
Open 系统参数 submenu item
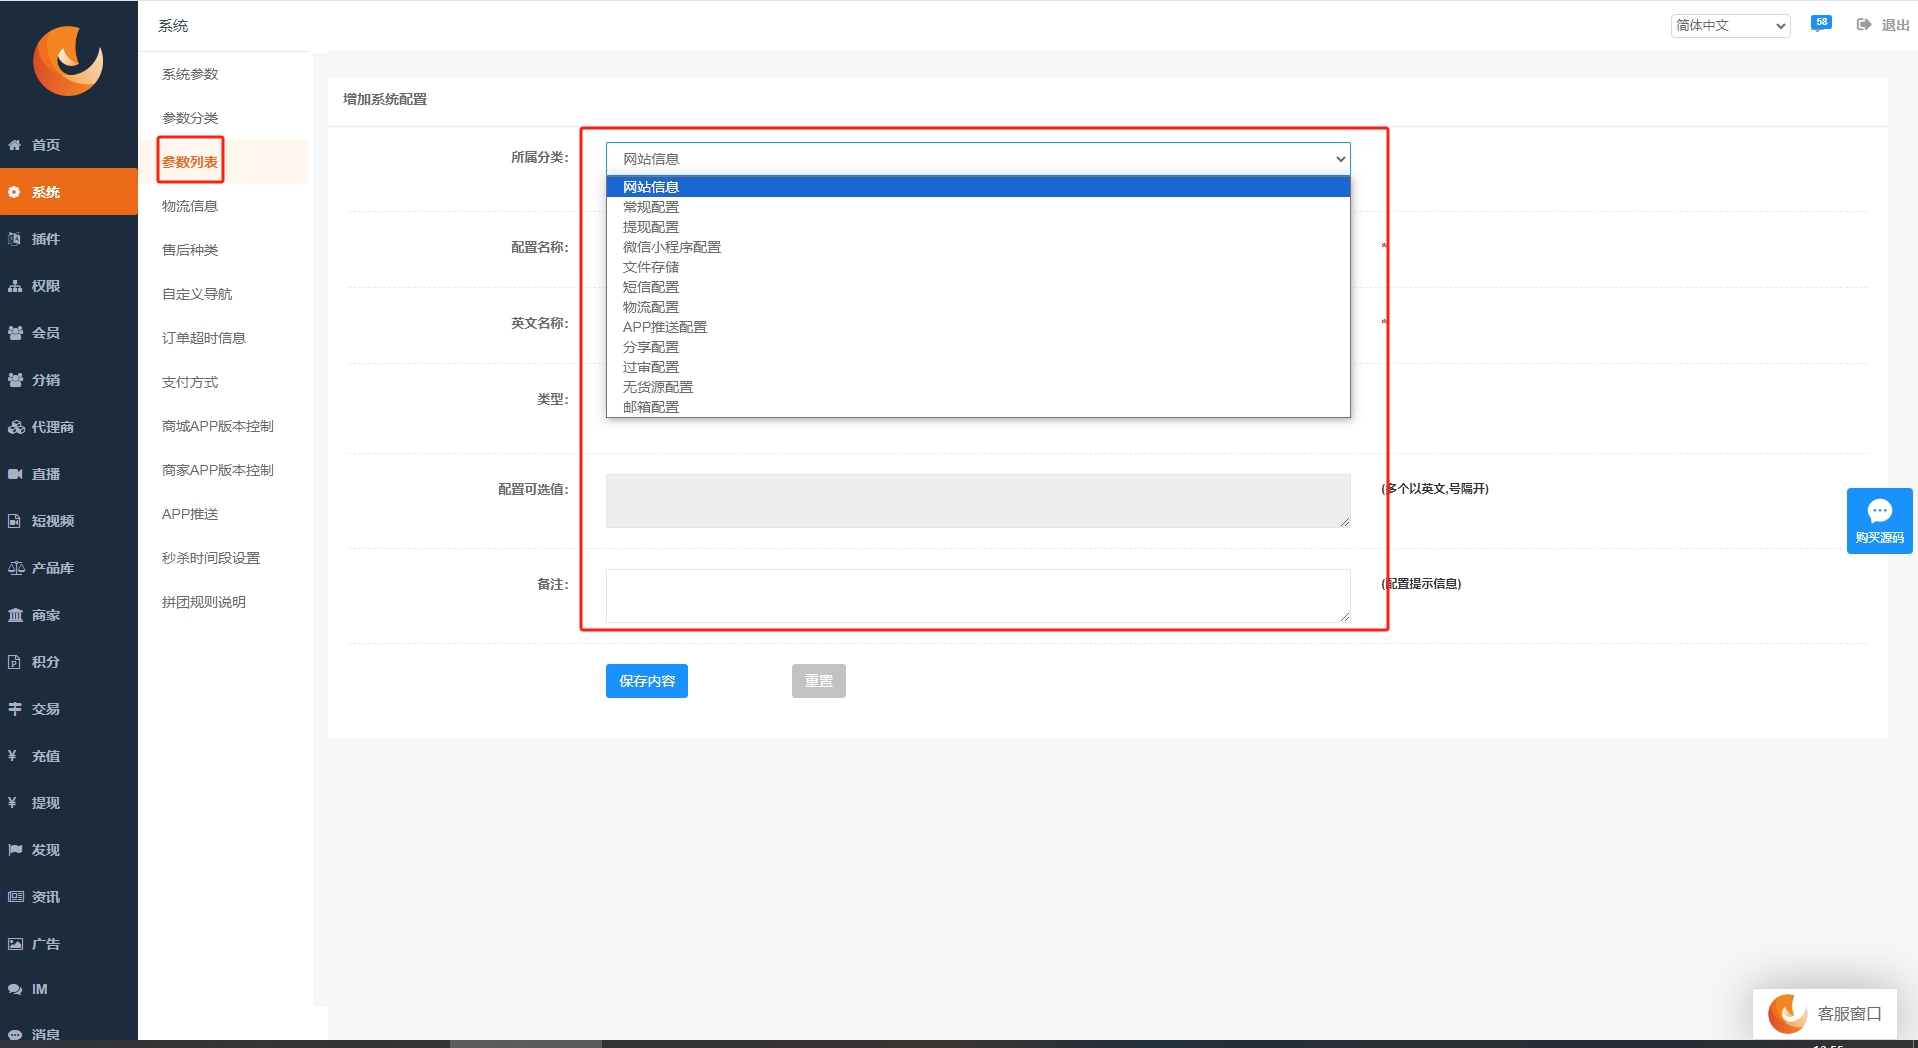pos(190,74)
